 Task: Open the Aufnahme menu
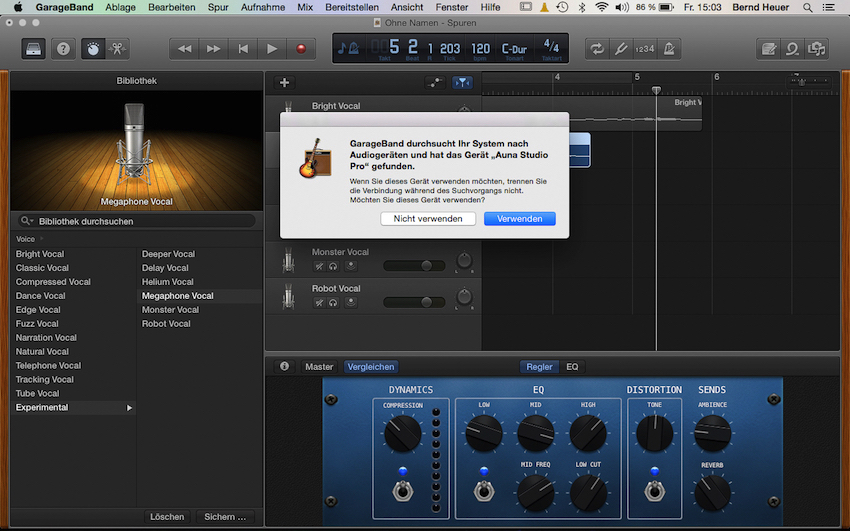[x=263, y=7]
